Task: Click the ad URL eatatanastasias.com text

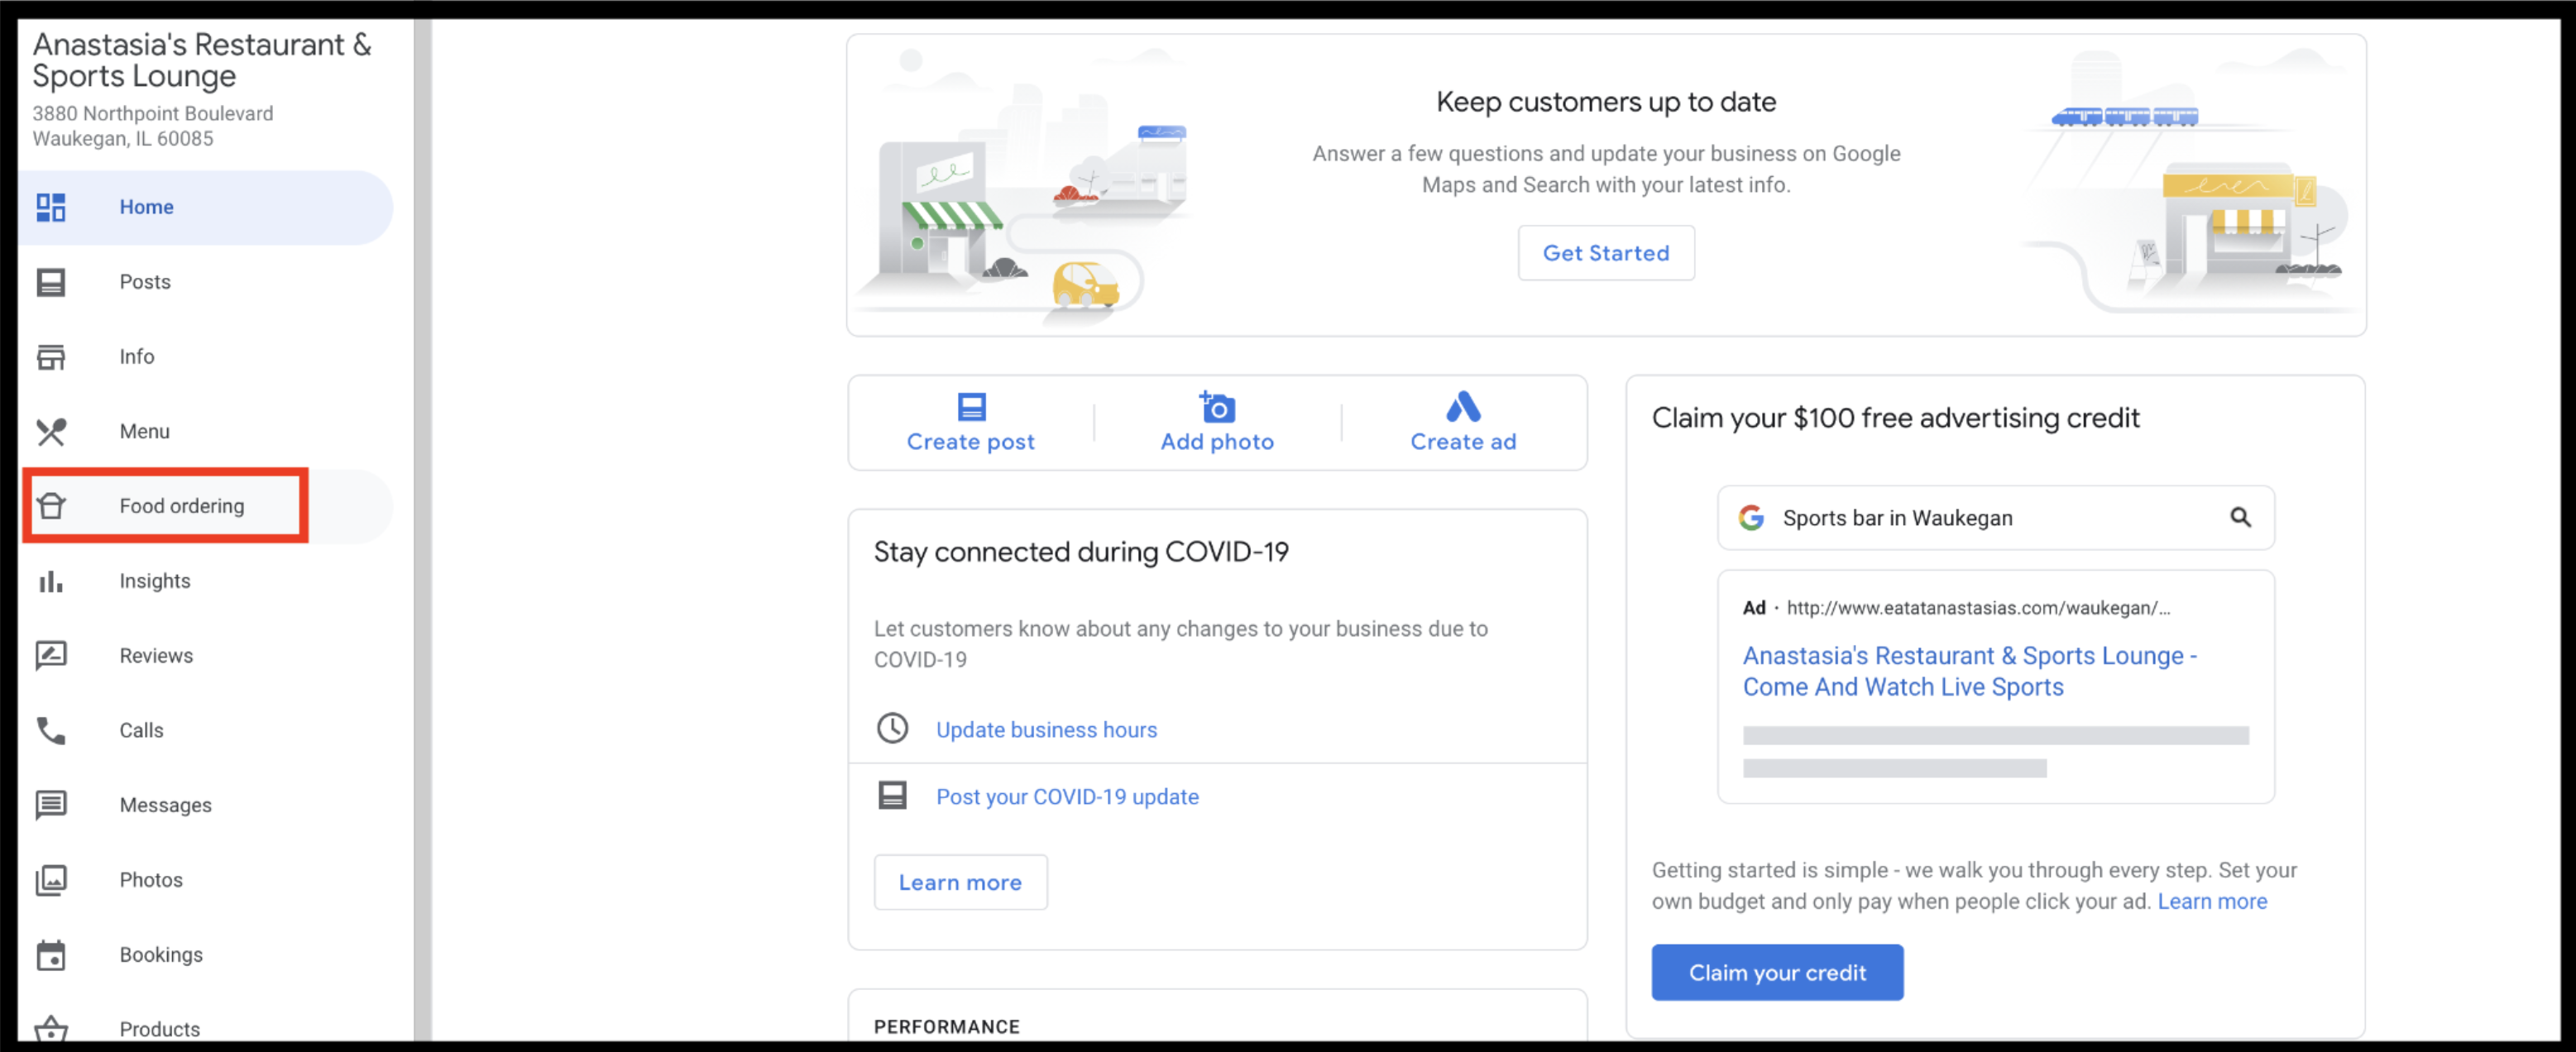Action: pyautogui.click(x=1978, y=608)
